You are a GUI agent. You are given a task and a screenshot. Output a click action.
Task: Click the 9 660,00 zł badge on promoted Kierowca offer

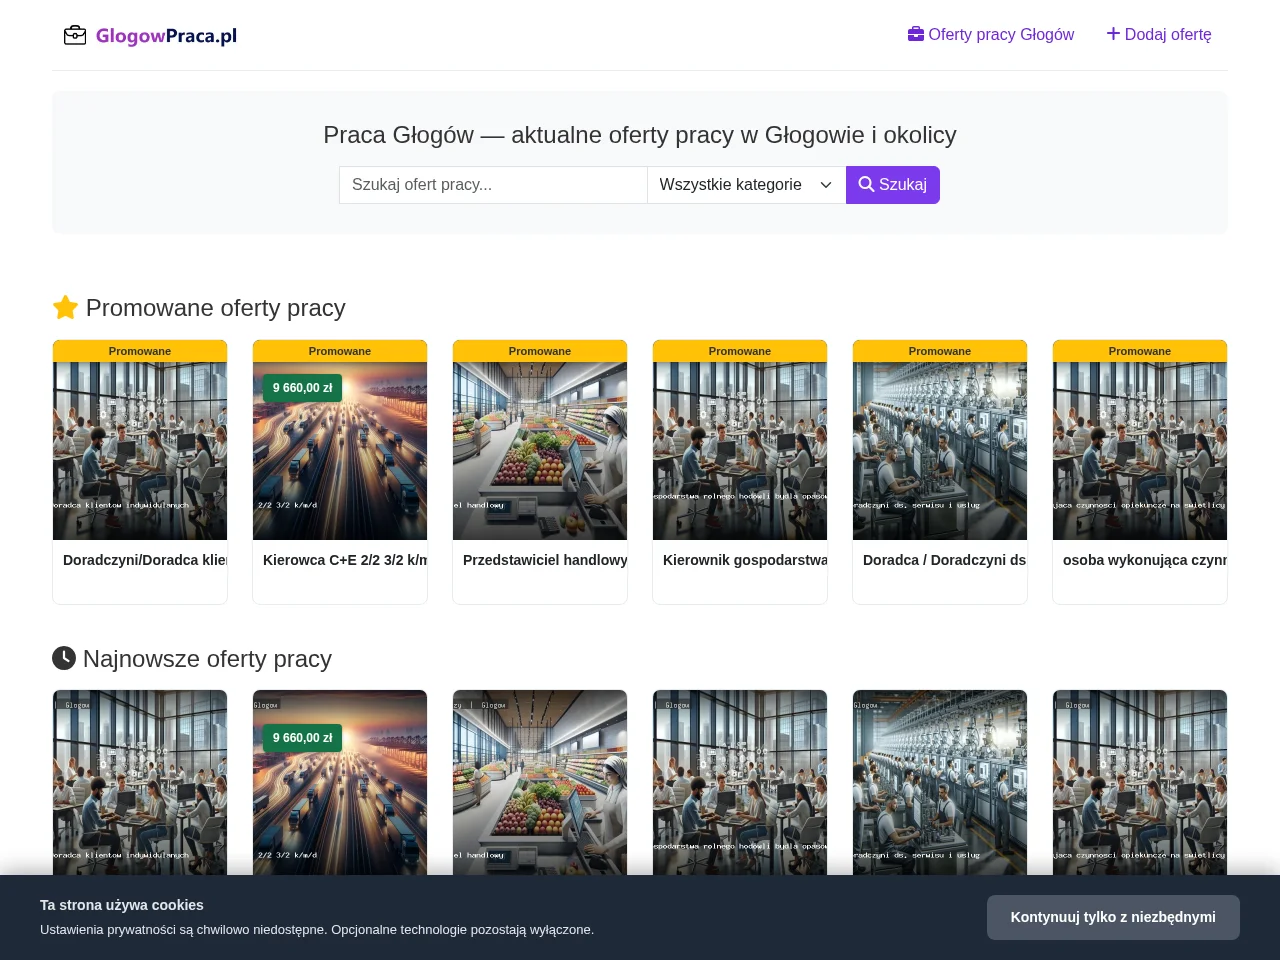coord(302,388)
